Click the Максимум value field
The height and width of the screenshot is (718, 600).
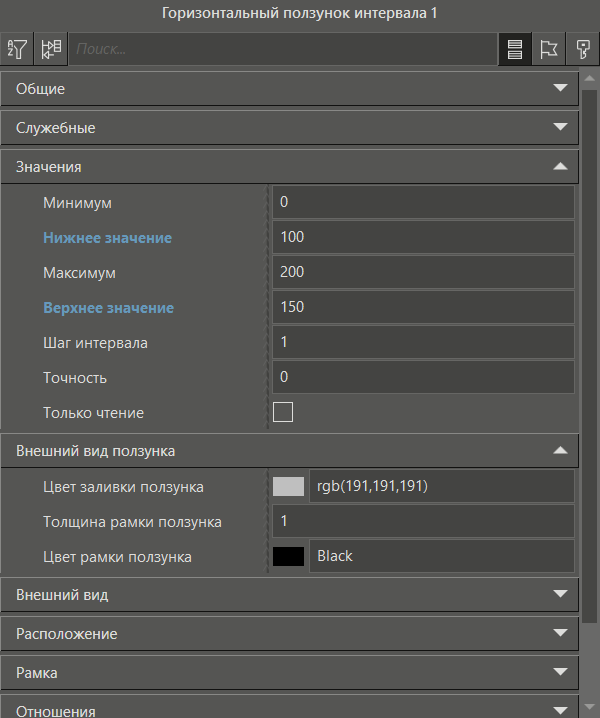[423, 273]
